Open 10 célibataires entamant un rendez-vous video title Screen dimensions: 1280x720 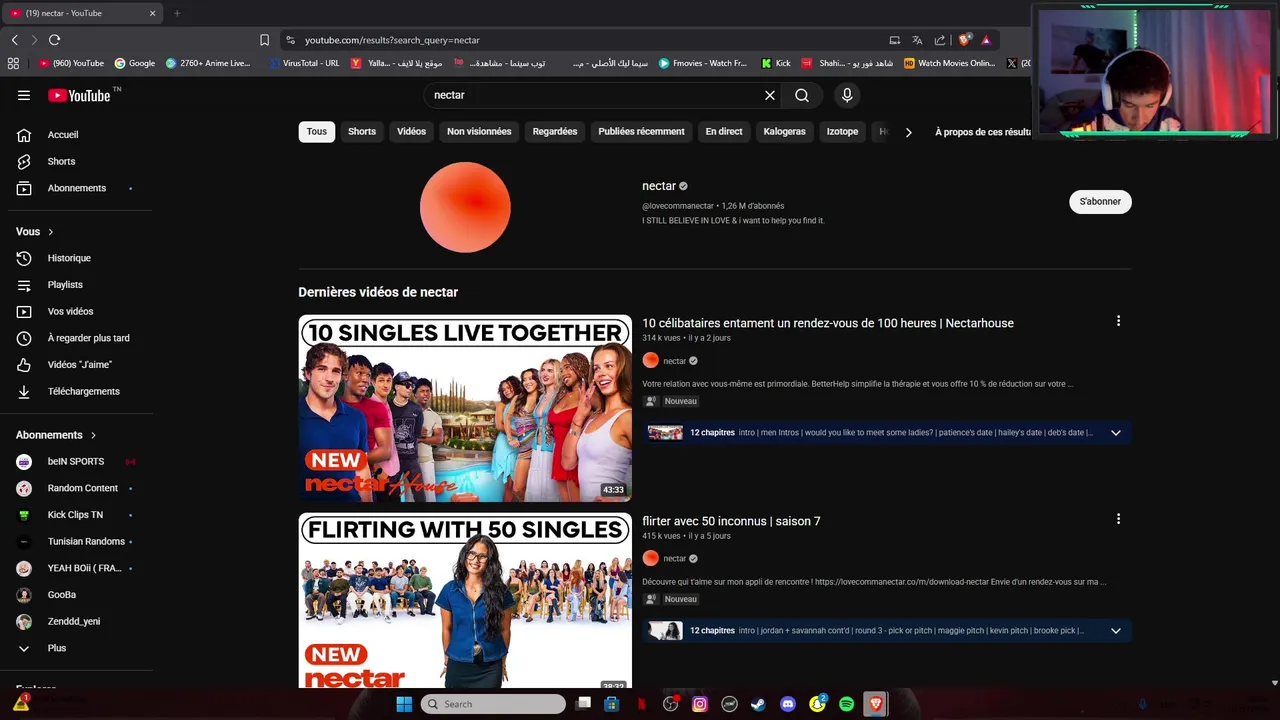(828, 323)
